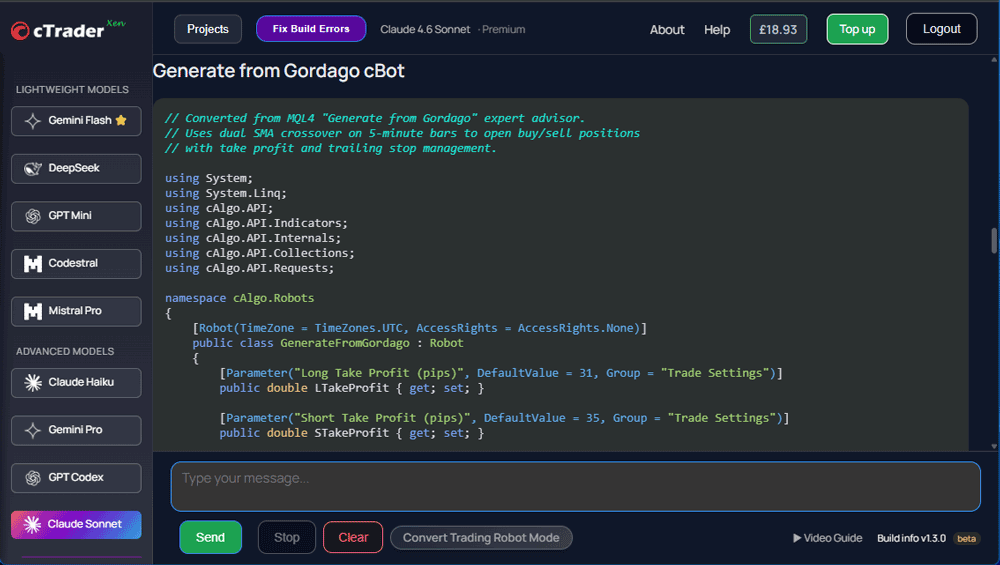
Task: Click the Xen superscript text on logo
Action: (116, 23)
